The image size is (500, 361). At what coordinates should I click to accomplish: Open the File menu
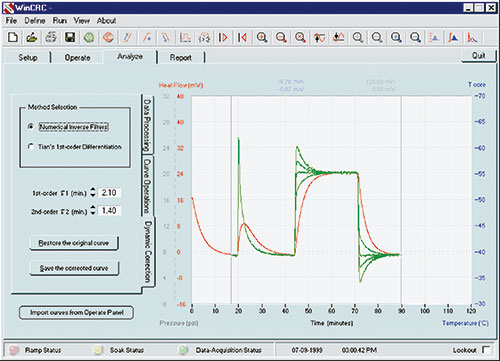(11, 21)
